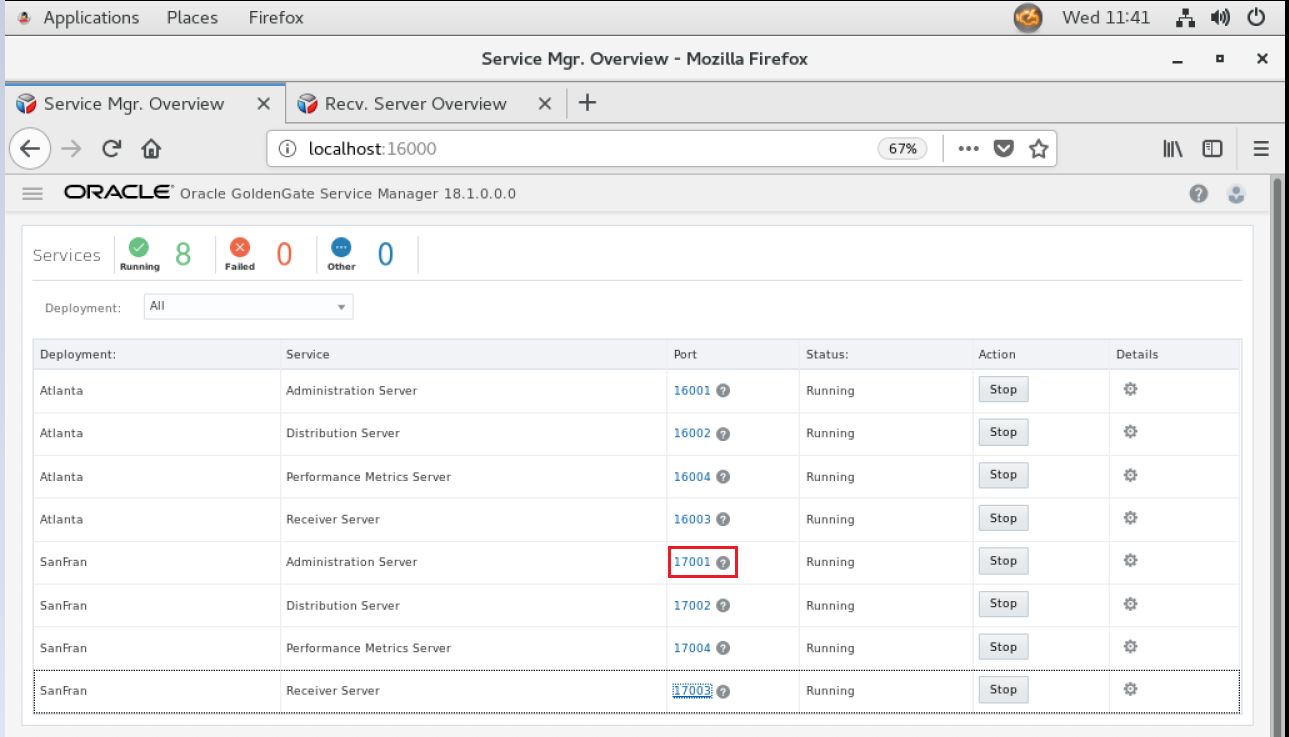Stop the Atlanta Distribution Server
Screen dimensions: 1289x737
[1003, 433]
